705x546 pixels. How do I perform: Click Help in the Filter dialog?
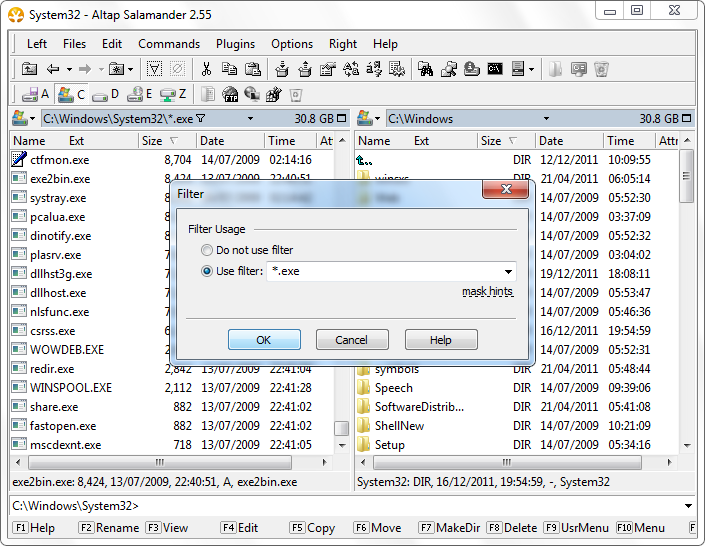click(441, 340)
